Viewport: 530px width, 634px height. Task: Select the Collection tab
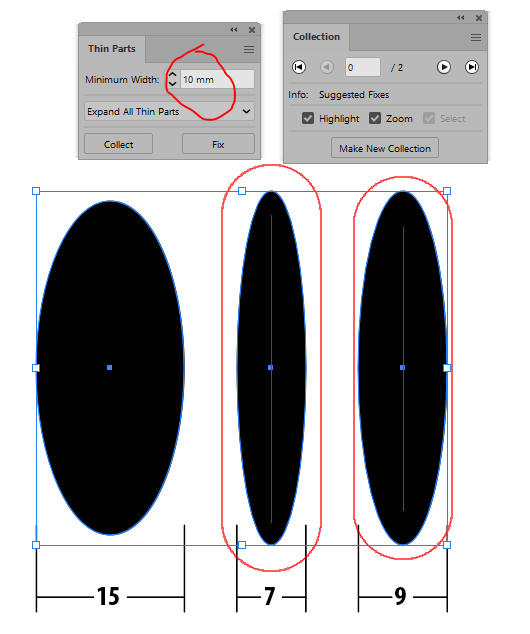click(316, 37)
